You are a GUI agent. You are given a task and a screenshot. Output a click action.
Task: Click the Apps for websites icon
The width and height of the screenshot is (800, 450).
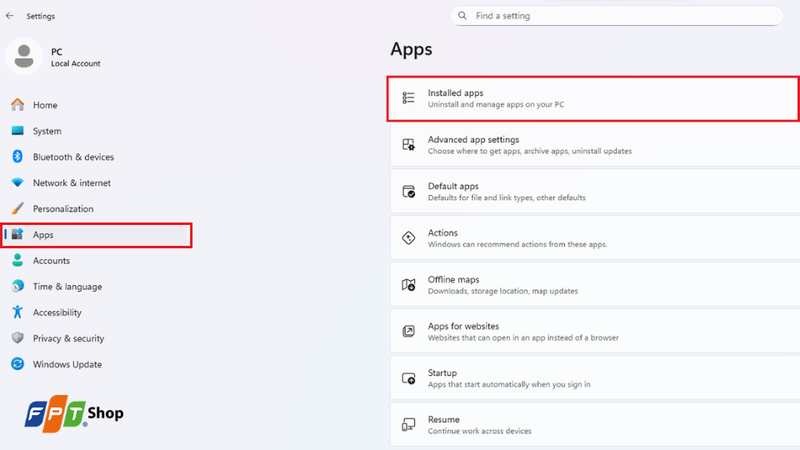(409, 331)
